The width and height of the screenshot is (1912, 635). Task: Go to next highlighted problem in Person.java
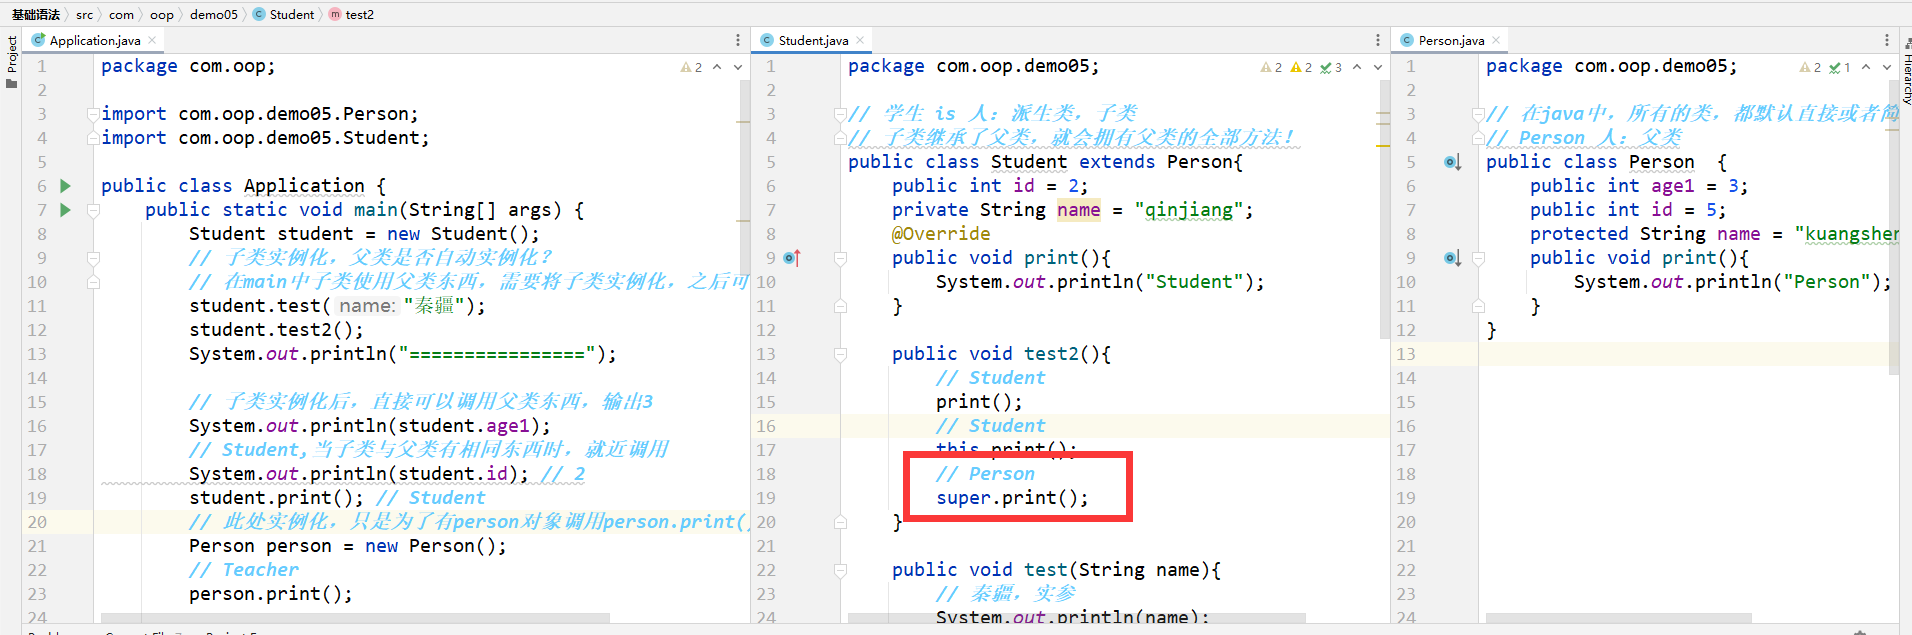point(1887,67)
